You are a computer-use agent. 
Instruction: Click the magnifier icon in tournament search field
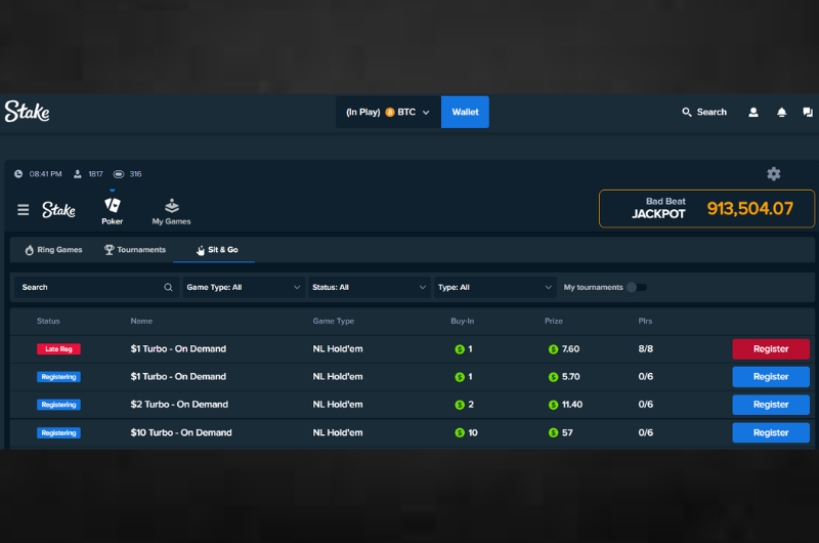coord(168,287)
